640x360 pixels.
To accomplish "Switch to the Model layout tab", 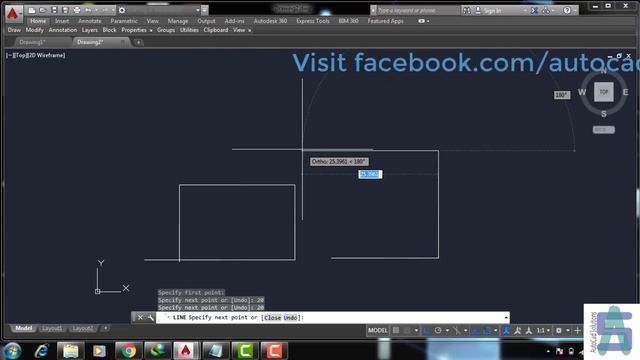I will (x=23, y=328).
